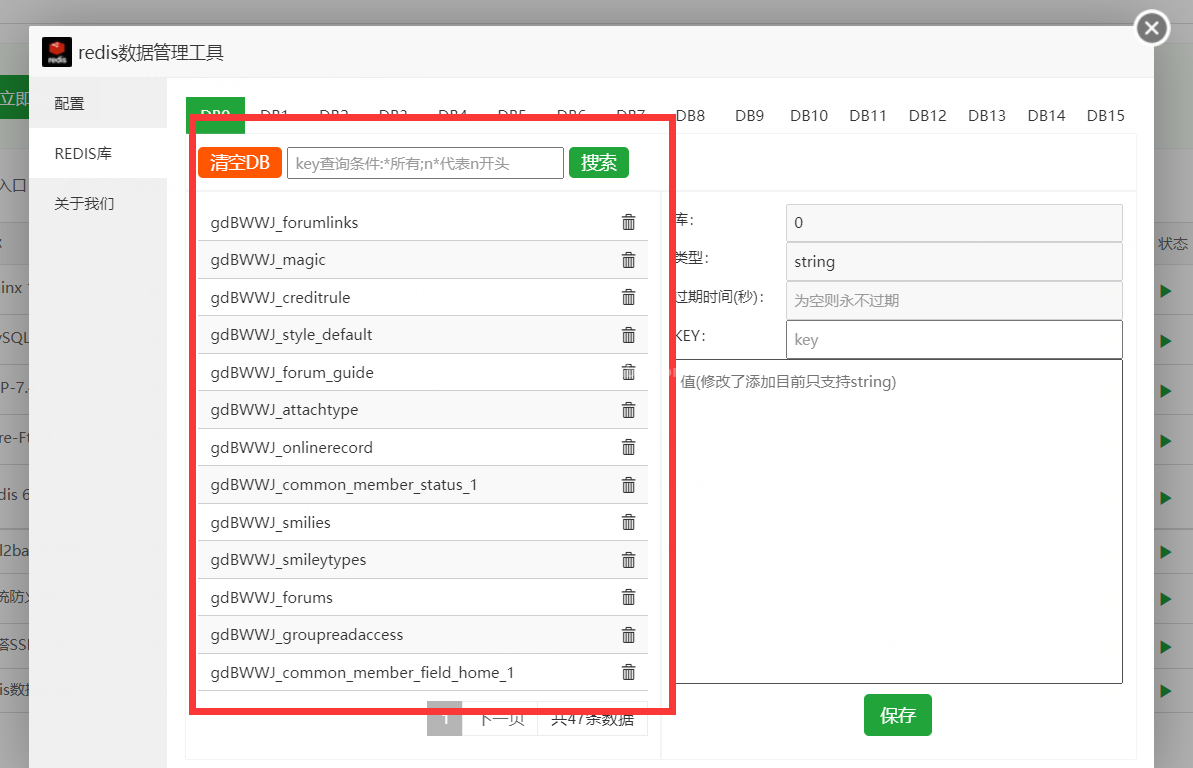Delete the gdBWWJ_forumlinks key
The image size is (1193, 768).
628,222
